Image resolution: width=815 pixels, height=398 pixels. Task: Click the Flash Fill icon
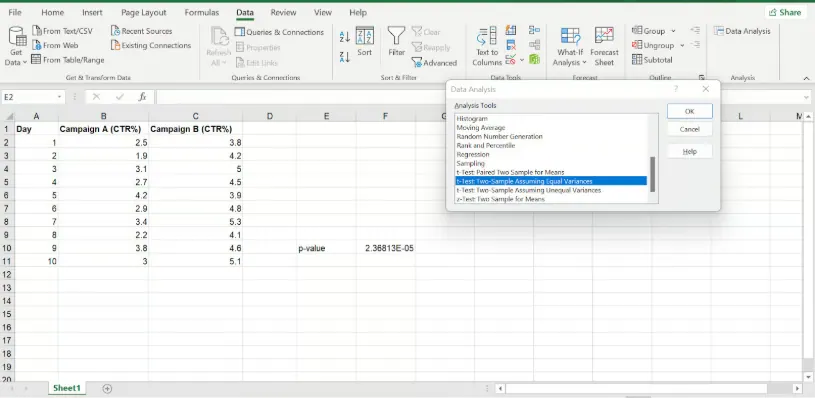point(511,30)
